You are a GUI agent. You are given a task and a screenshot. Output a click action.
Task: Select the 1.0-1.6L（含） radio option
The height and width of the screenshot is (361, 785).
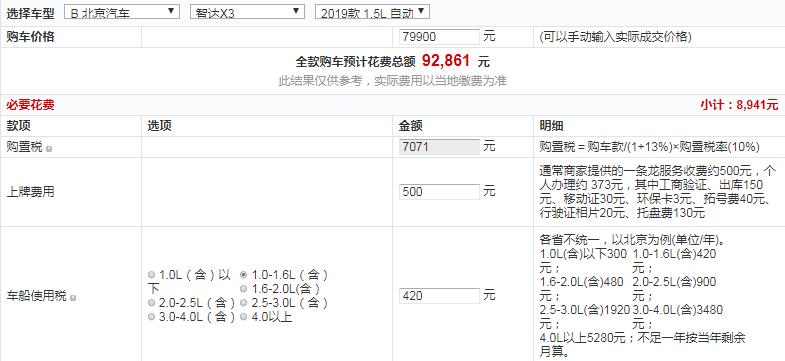click(x=244, y=275)
